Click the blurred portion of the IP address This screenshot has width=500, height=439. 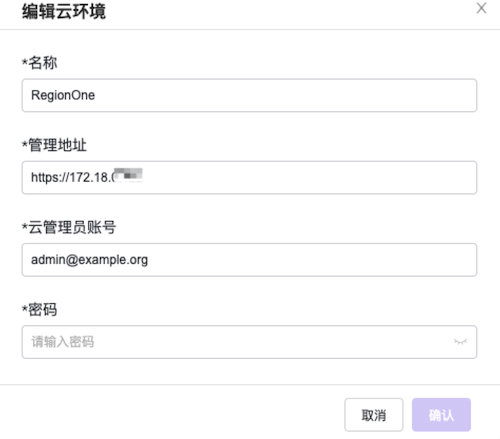tap(127, 175)
